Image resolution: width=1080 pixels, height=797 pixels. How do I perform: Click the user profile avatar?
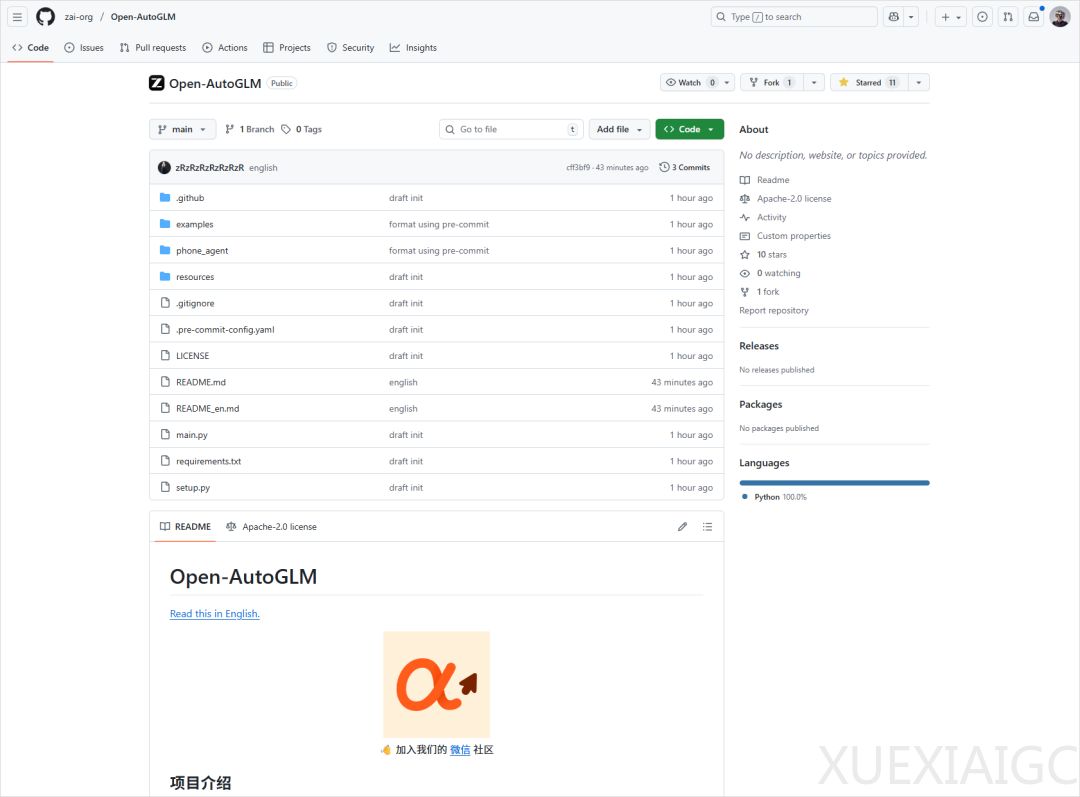[1059, 17]
